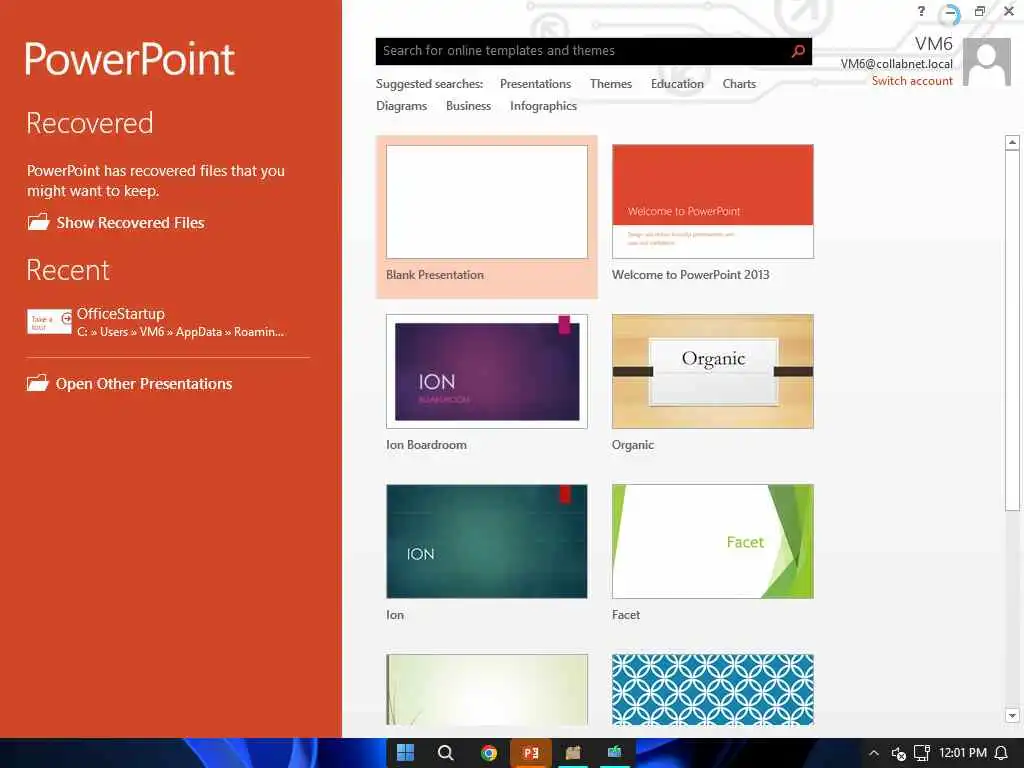This screenshot has width=1024, height=768.
Task: Restore down the PowerPoint window
Action: pos(980,11)
